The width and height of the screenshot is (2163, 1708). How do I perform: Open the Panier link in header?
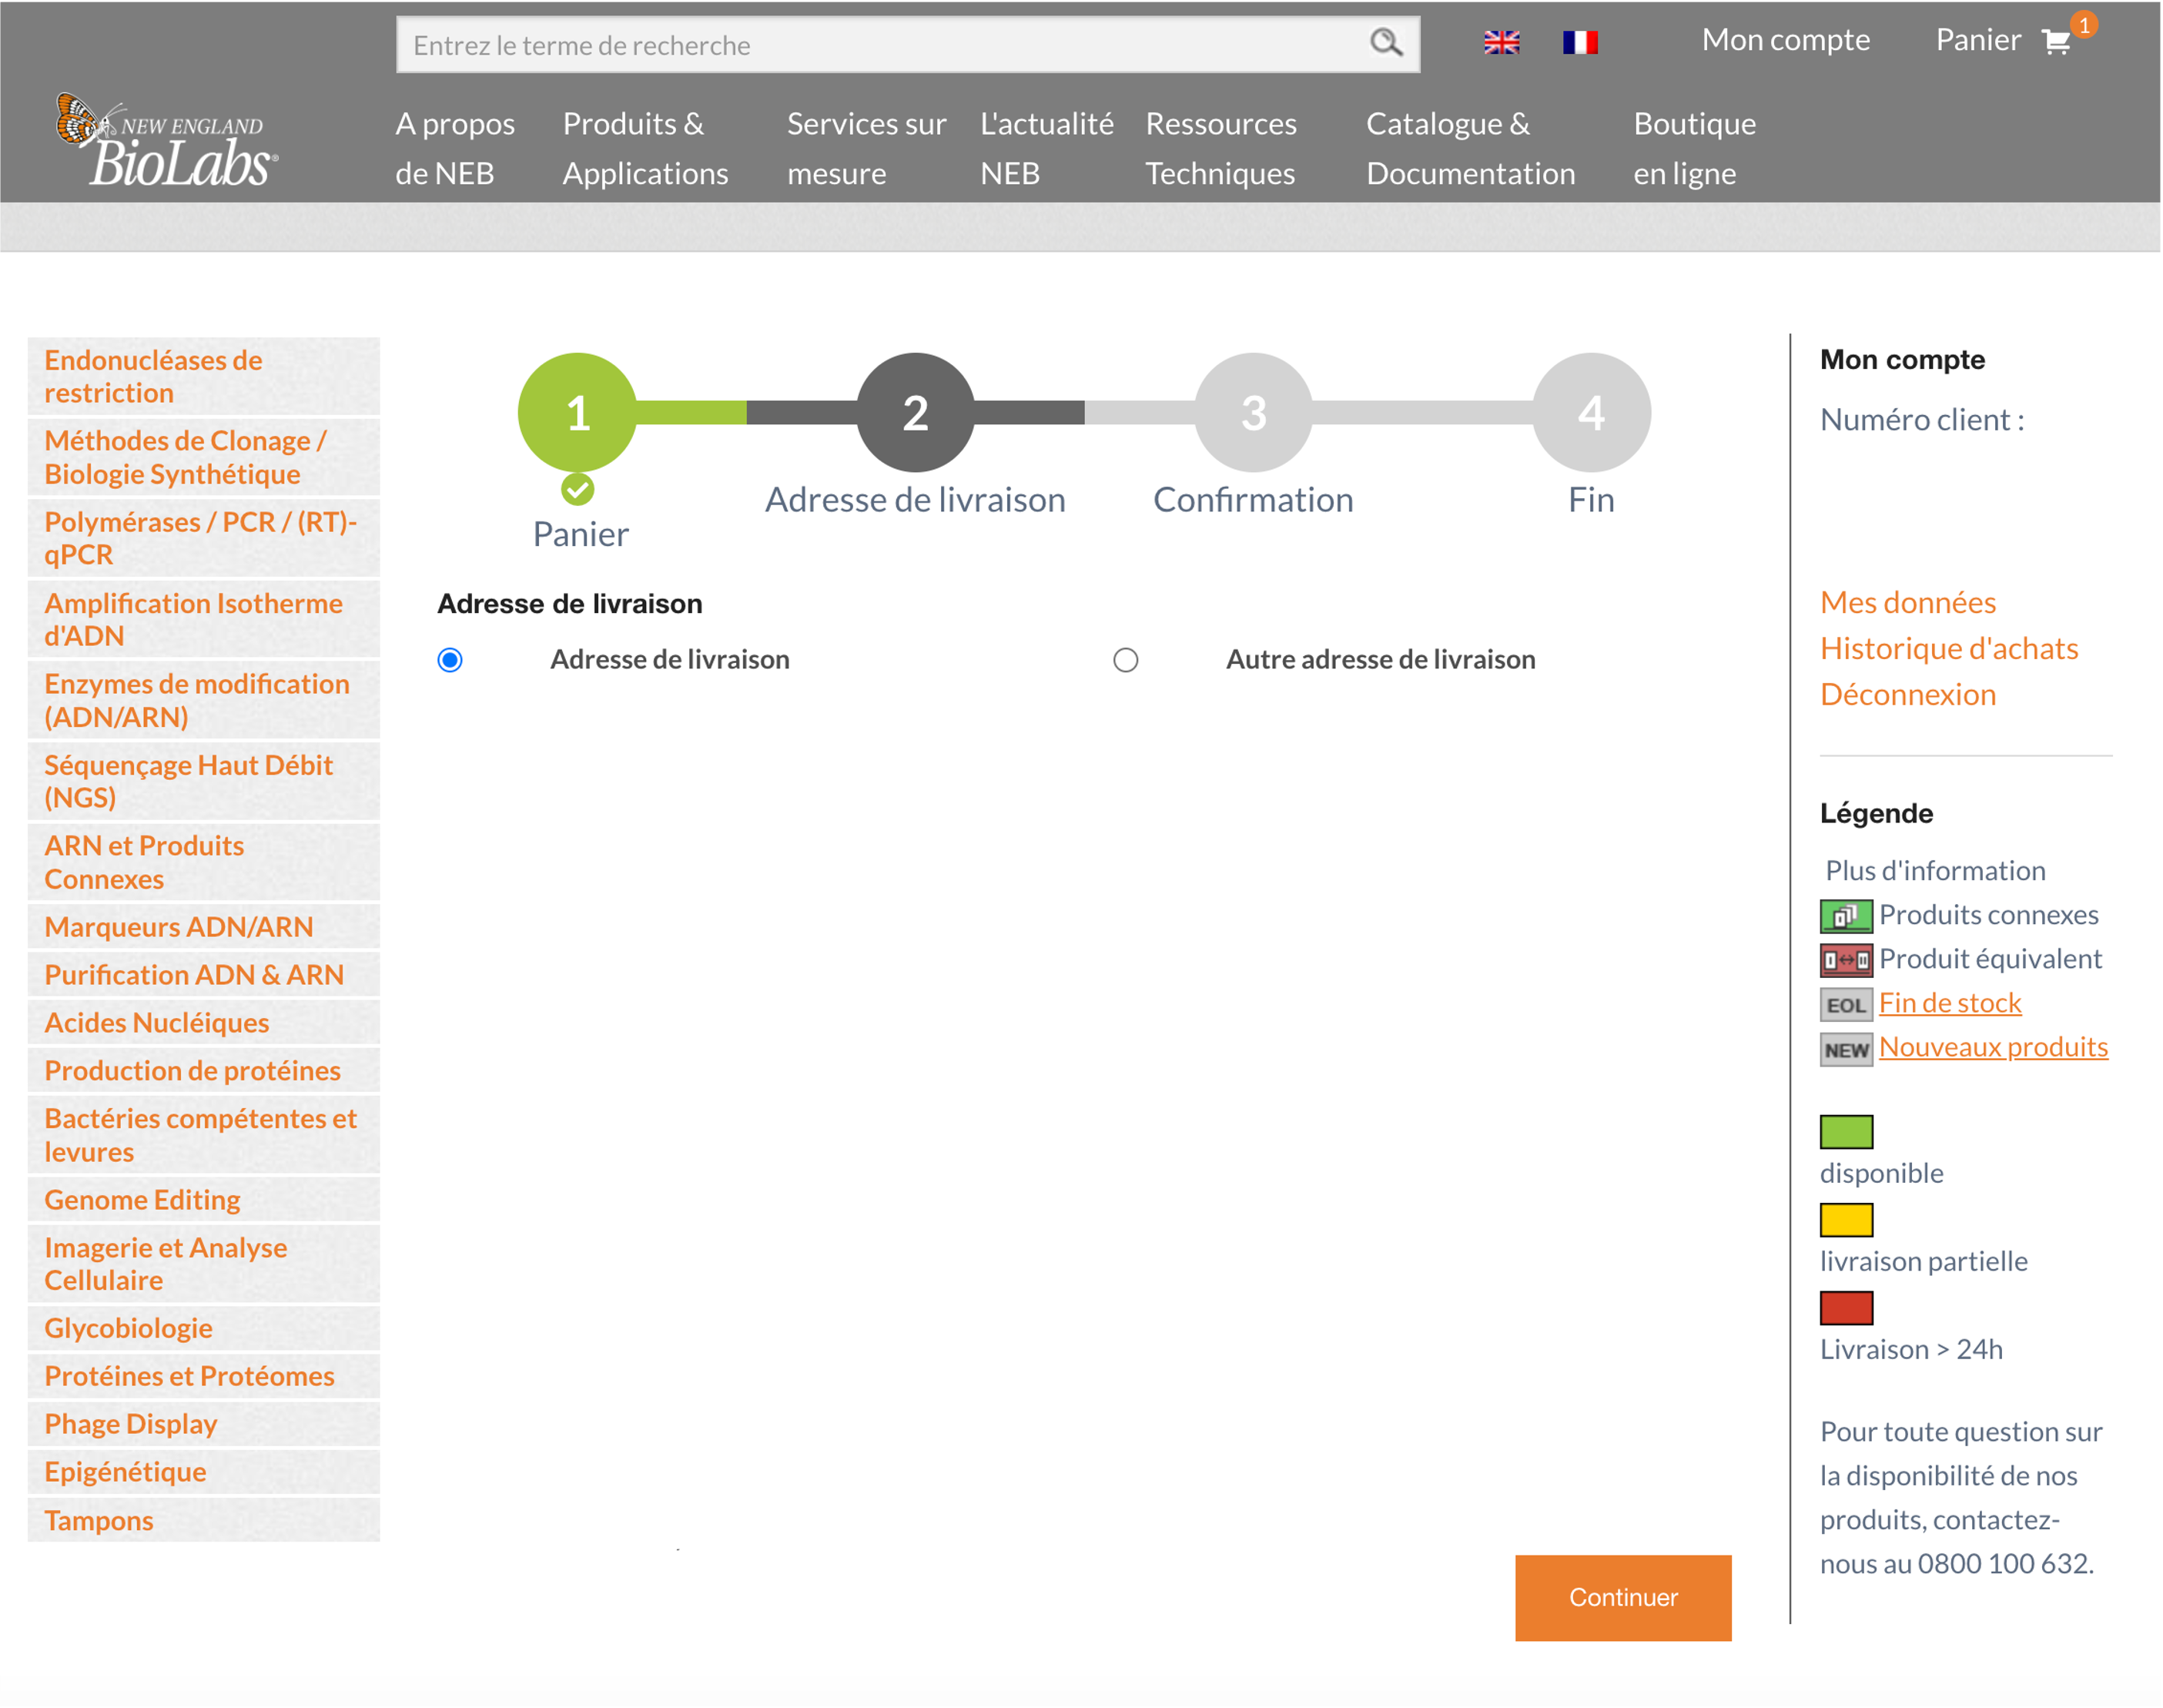pyautogui.click(x=1978, y=40)
